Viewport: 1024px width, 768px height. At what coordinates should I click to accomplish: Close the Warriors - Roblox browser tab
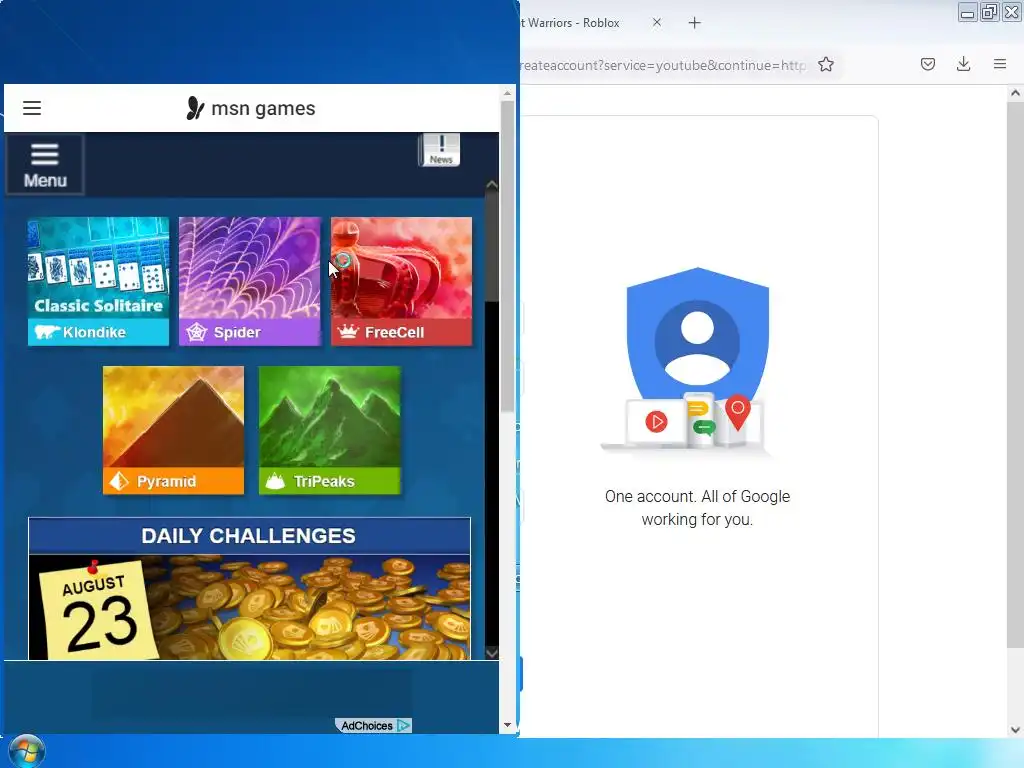[x=657, y=22]
